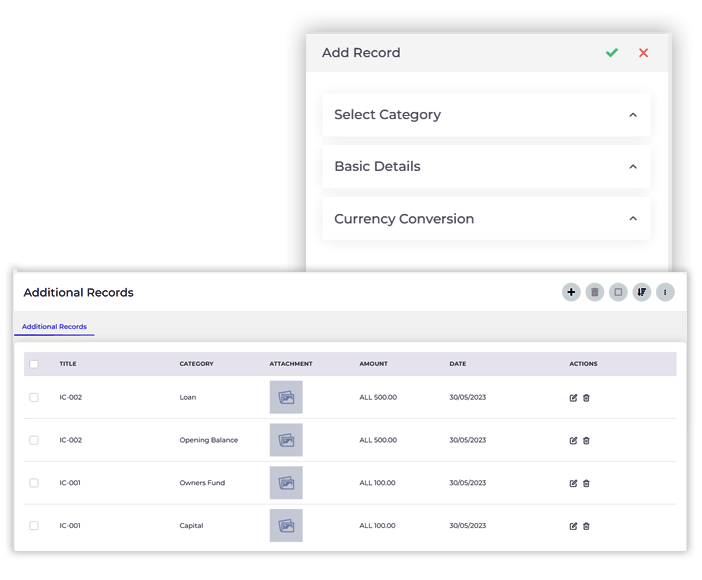Click the square select icon in toolbar
This screenshot has width=702, height=580.
pos(618,292)
